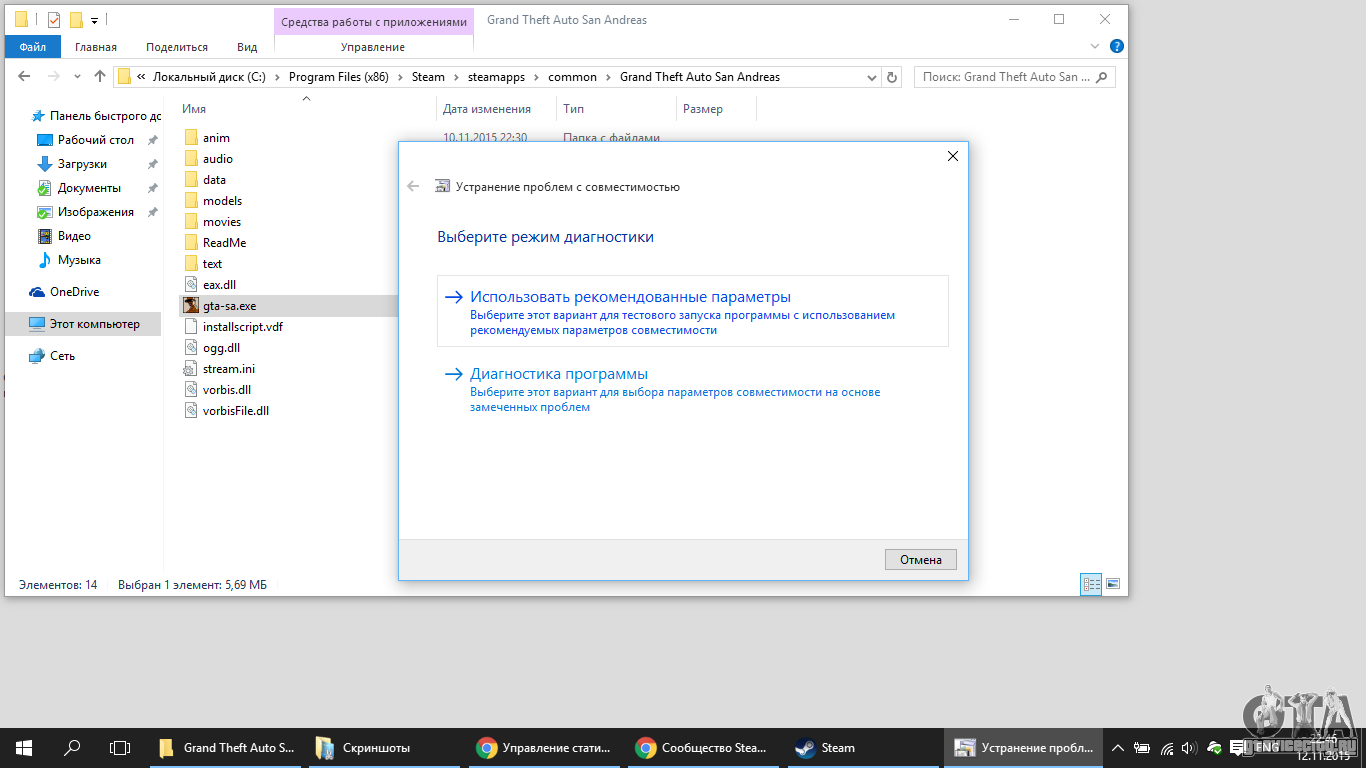Select the movies folder icon
1366x768 pixels.
click(x=192, y=222)
